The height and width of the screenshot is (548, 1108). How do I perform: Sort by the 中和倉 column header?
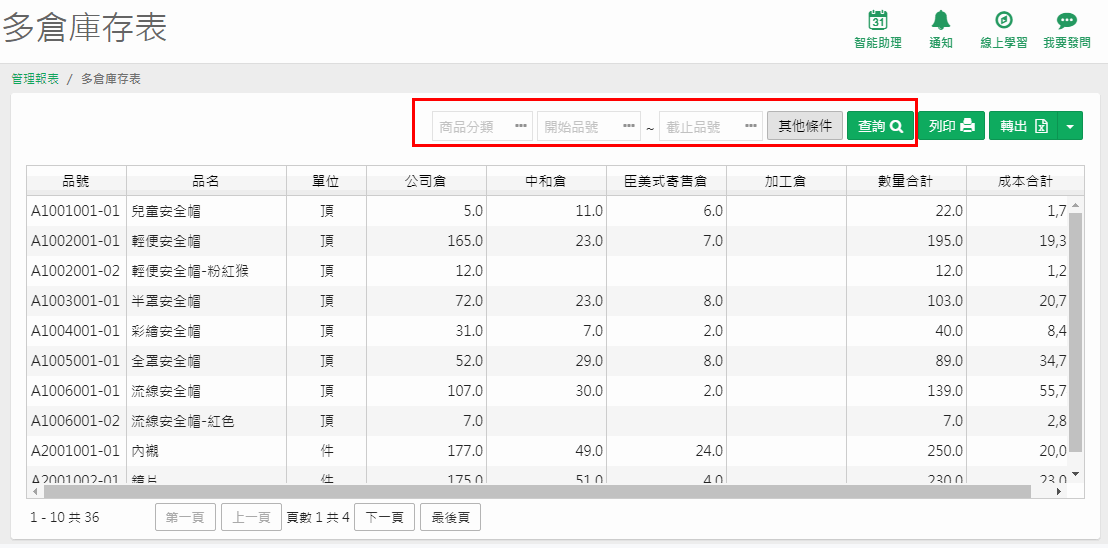pos(546,181)
